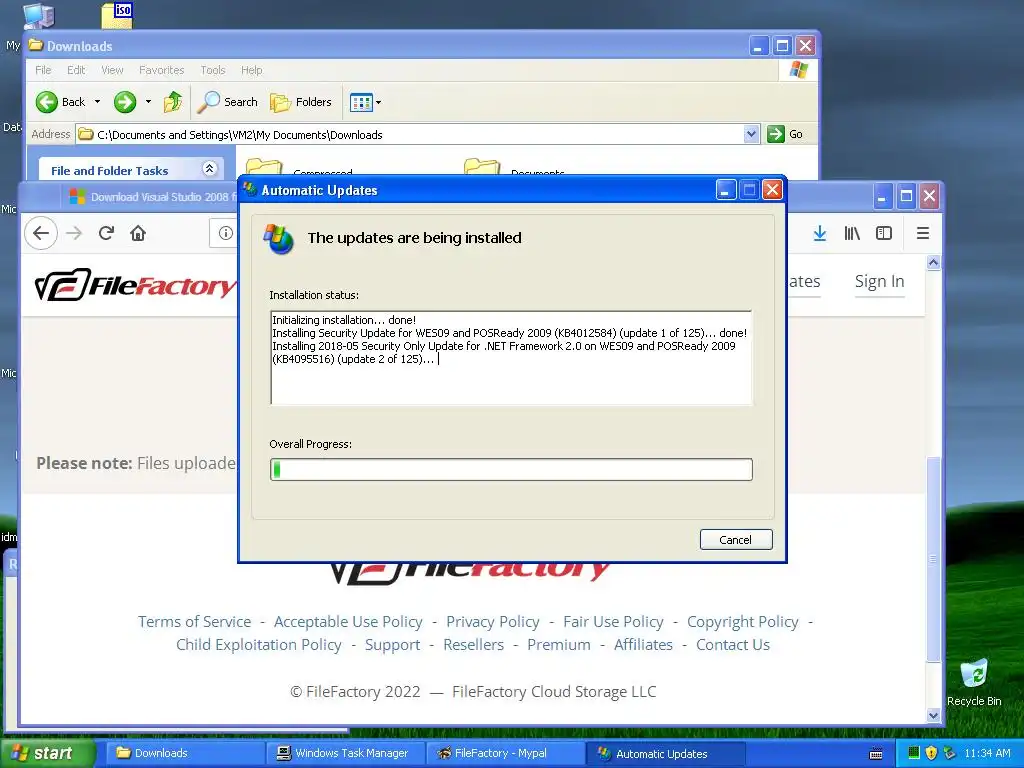Open the View menu in Downloads window
The height and width of the screenshot is (768, 1024).
(112, 70)
